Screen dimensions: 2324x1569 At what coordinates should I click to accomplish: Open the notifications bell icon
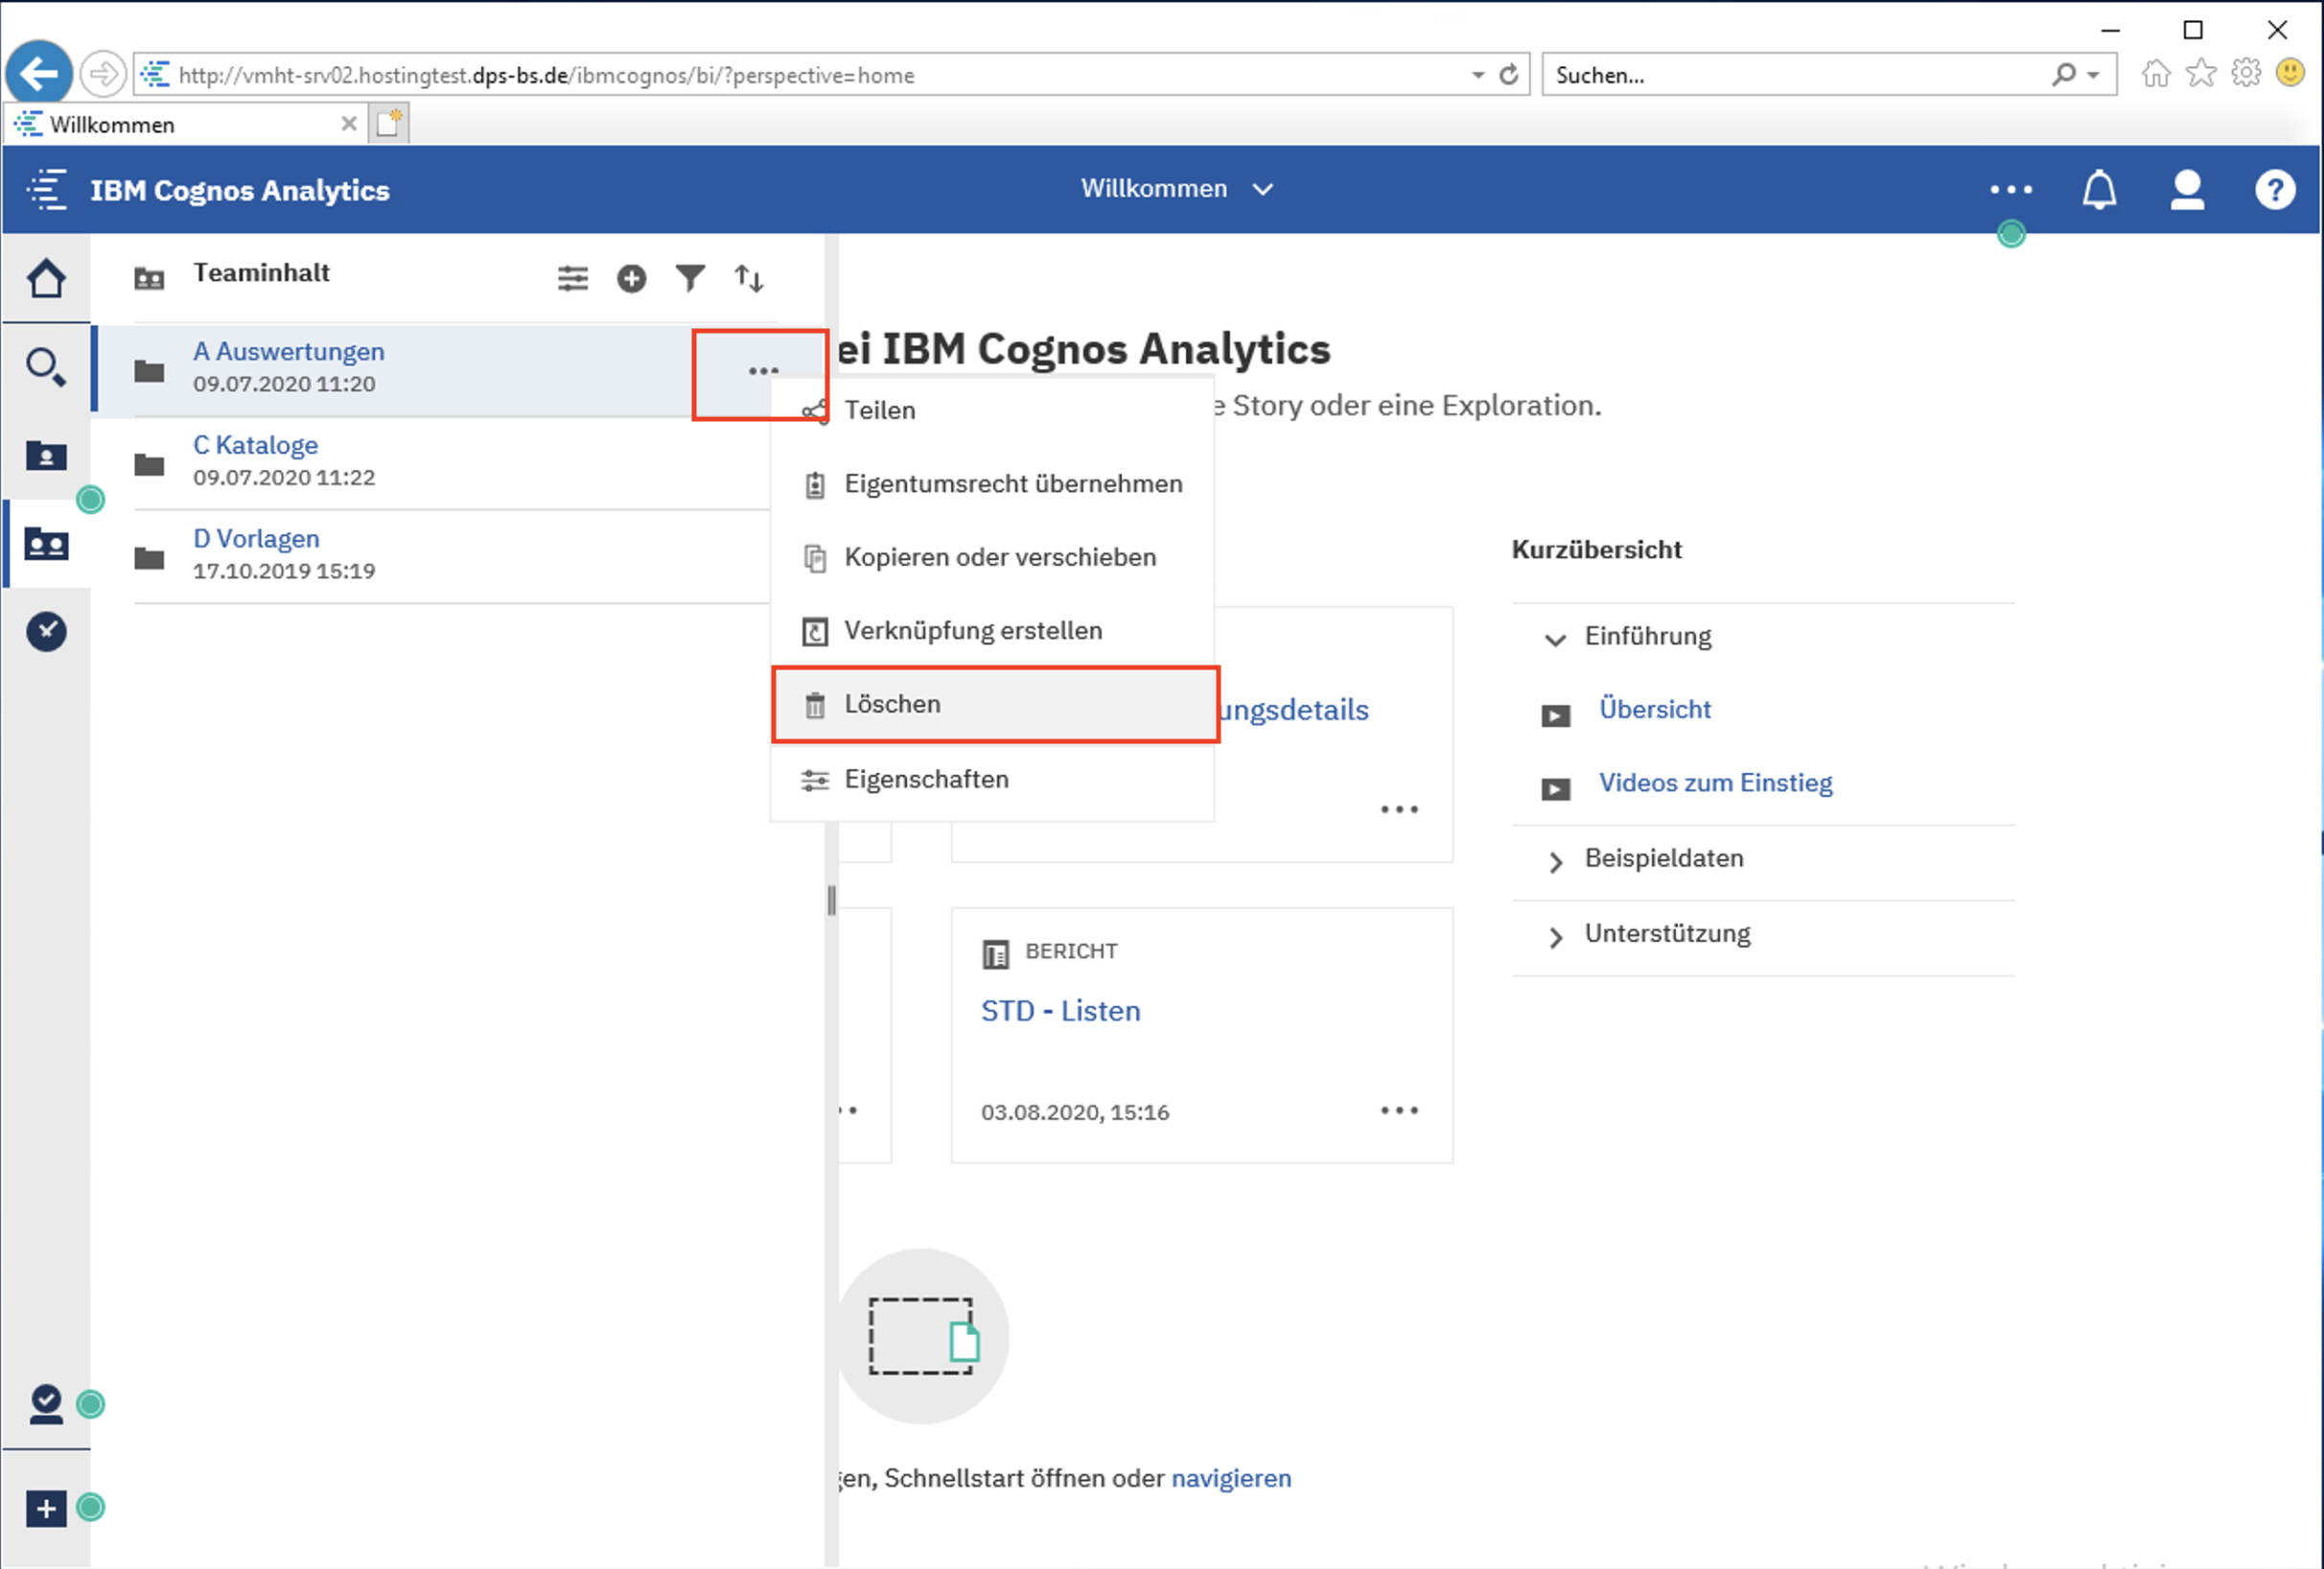[2099, 190]
